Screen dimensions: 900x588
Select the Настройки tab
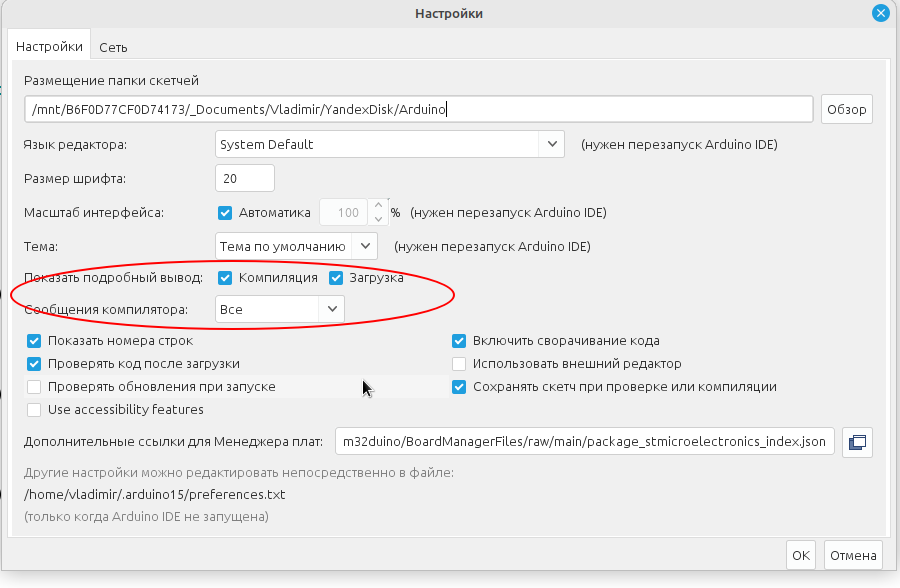[49, 47]
